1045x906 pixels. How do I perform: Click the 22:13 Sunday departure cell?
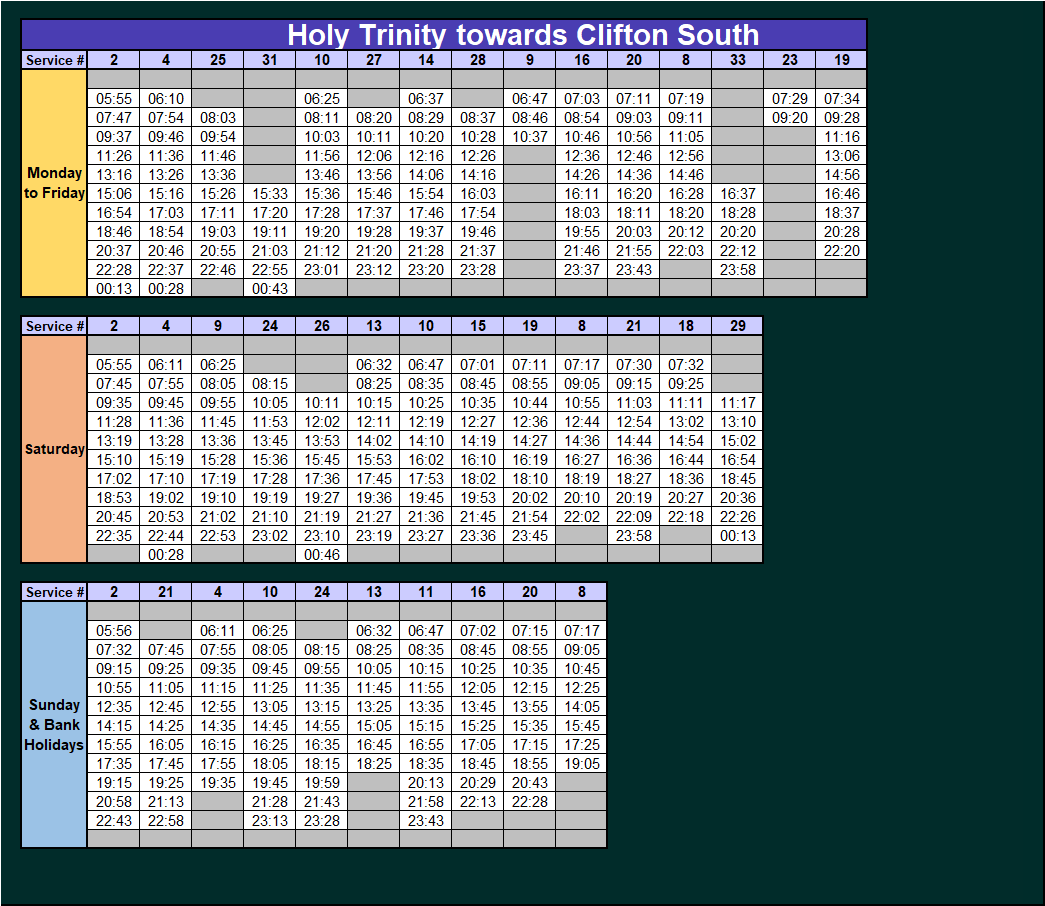coord(478,802)
